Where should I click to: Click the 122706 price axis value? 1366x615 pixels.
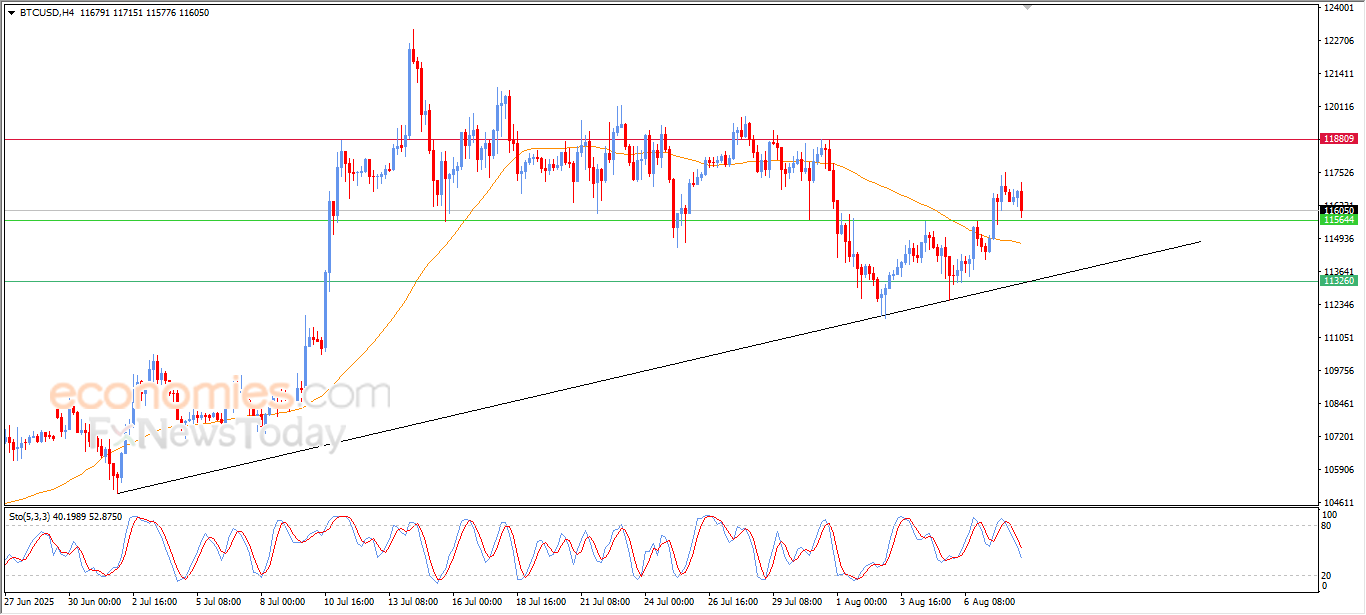click(x=1338, y=41)
